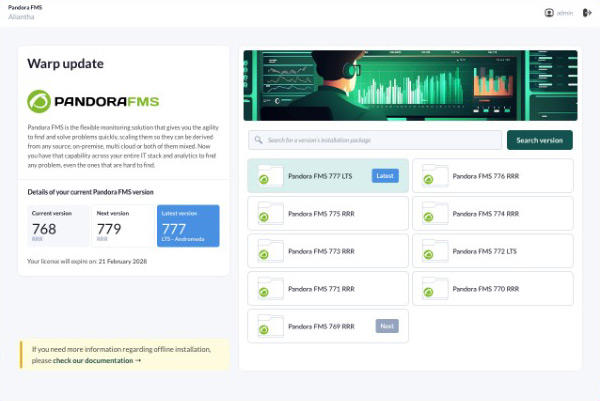The height and width of the screenshot is (401, 600).
Task: Click the Pandora FMS 776 RRR folder icon
Action: [x=434, y=176]
